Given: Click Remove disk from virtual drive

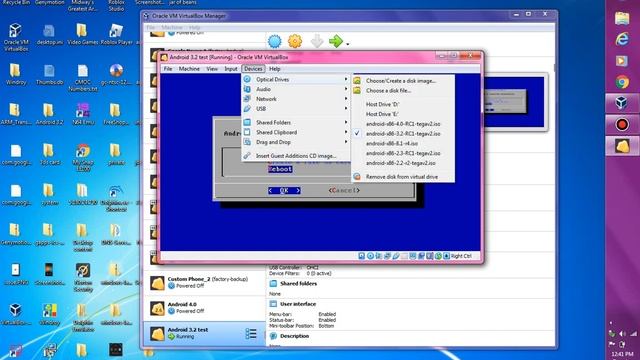Looking at the screenshot, I should point(403,177).
